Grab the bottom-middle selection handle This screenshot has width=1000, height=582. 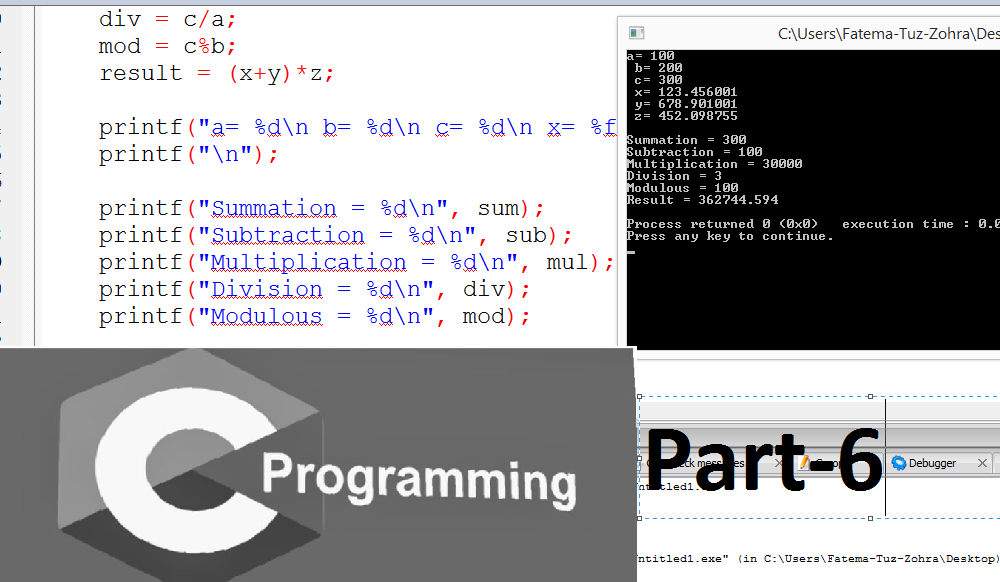tap(870, 518)
